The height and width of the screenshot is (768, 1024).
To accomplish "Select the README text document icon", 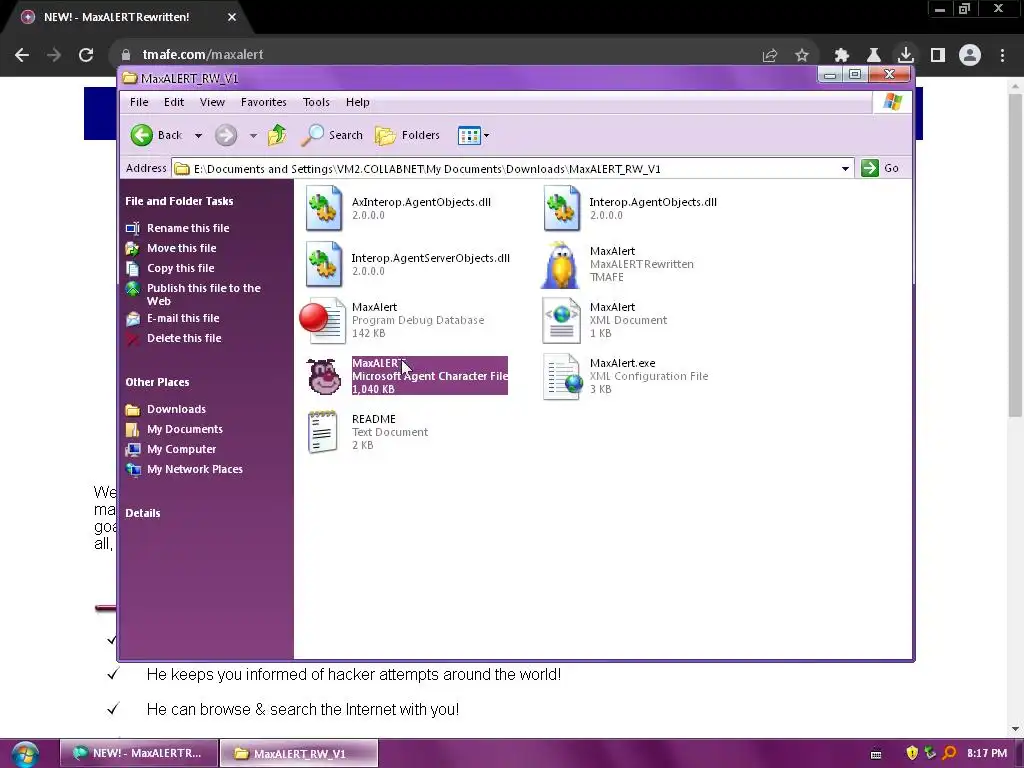I will (323, 432).
